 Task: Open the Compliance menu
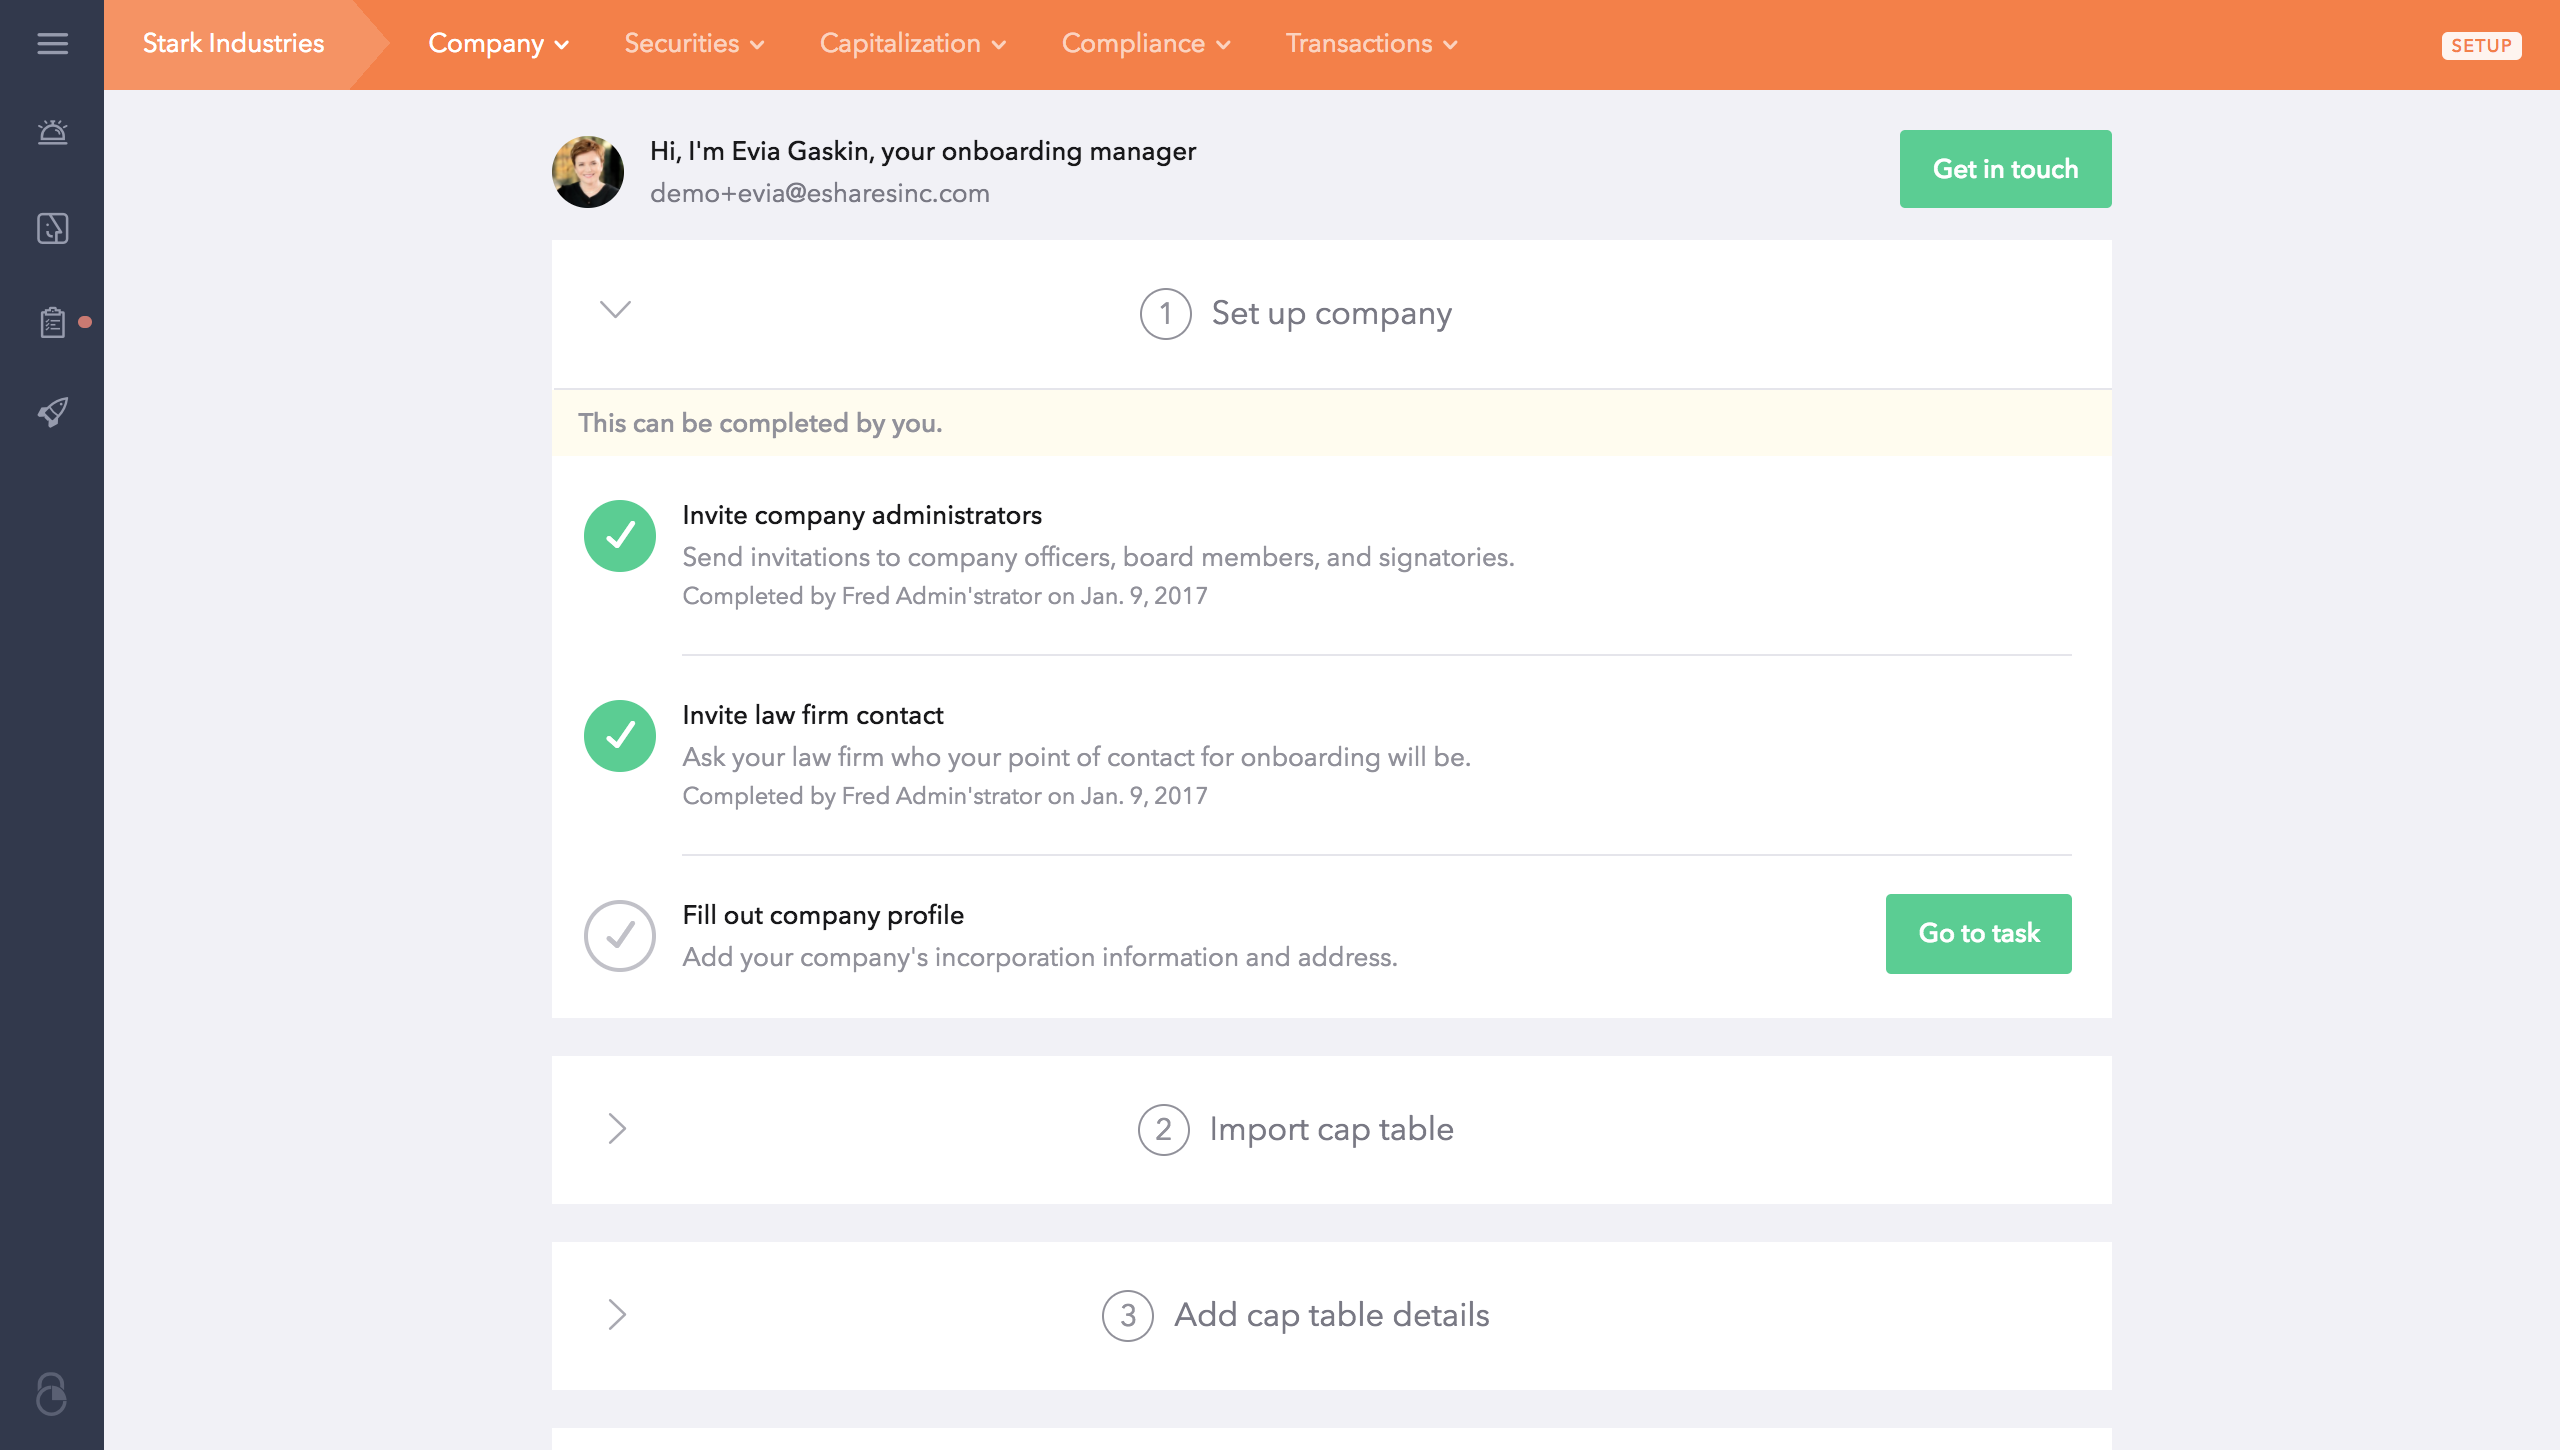pyautogui.click(x=1146, y=44)
